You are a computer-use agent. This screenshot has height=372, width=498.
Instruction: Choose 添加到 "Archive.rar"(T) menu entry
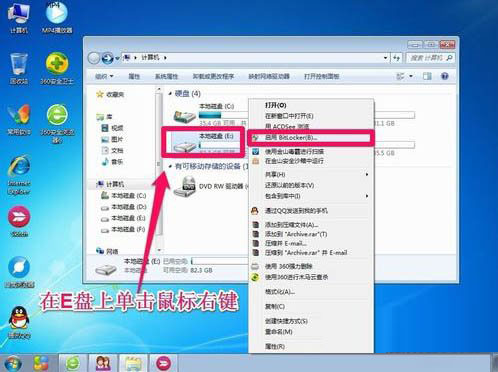[311, 234]
